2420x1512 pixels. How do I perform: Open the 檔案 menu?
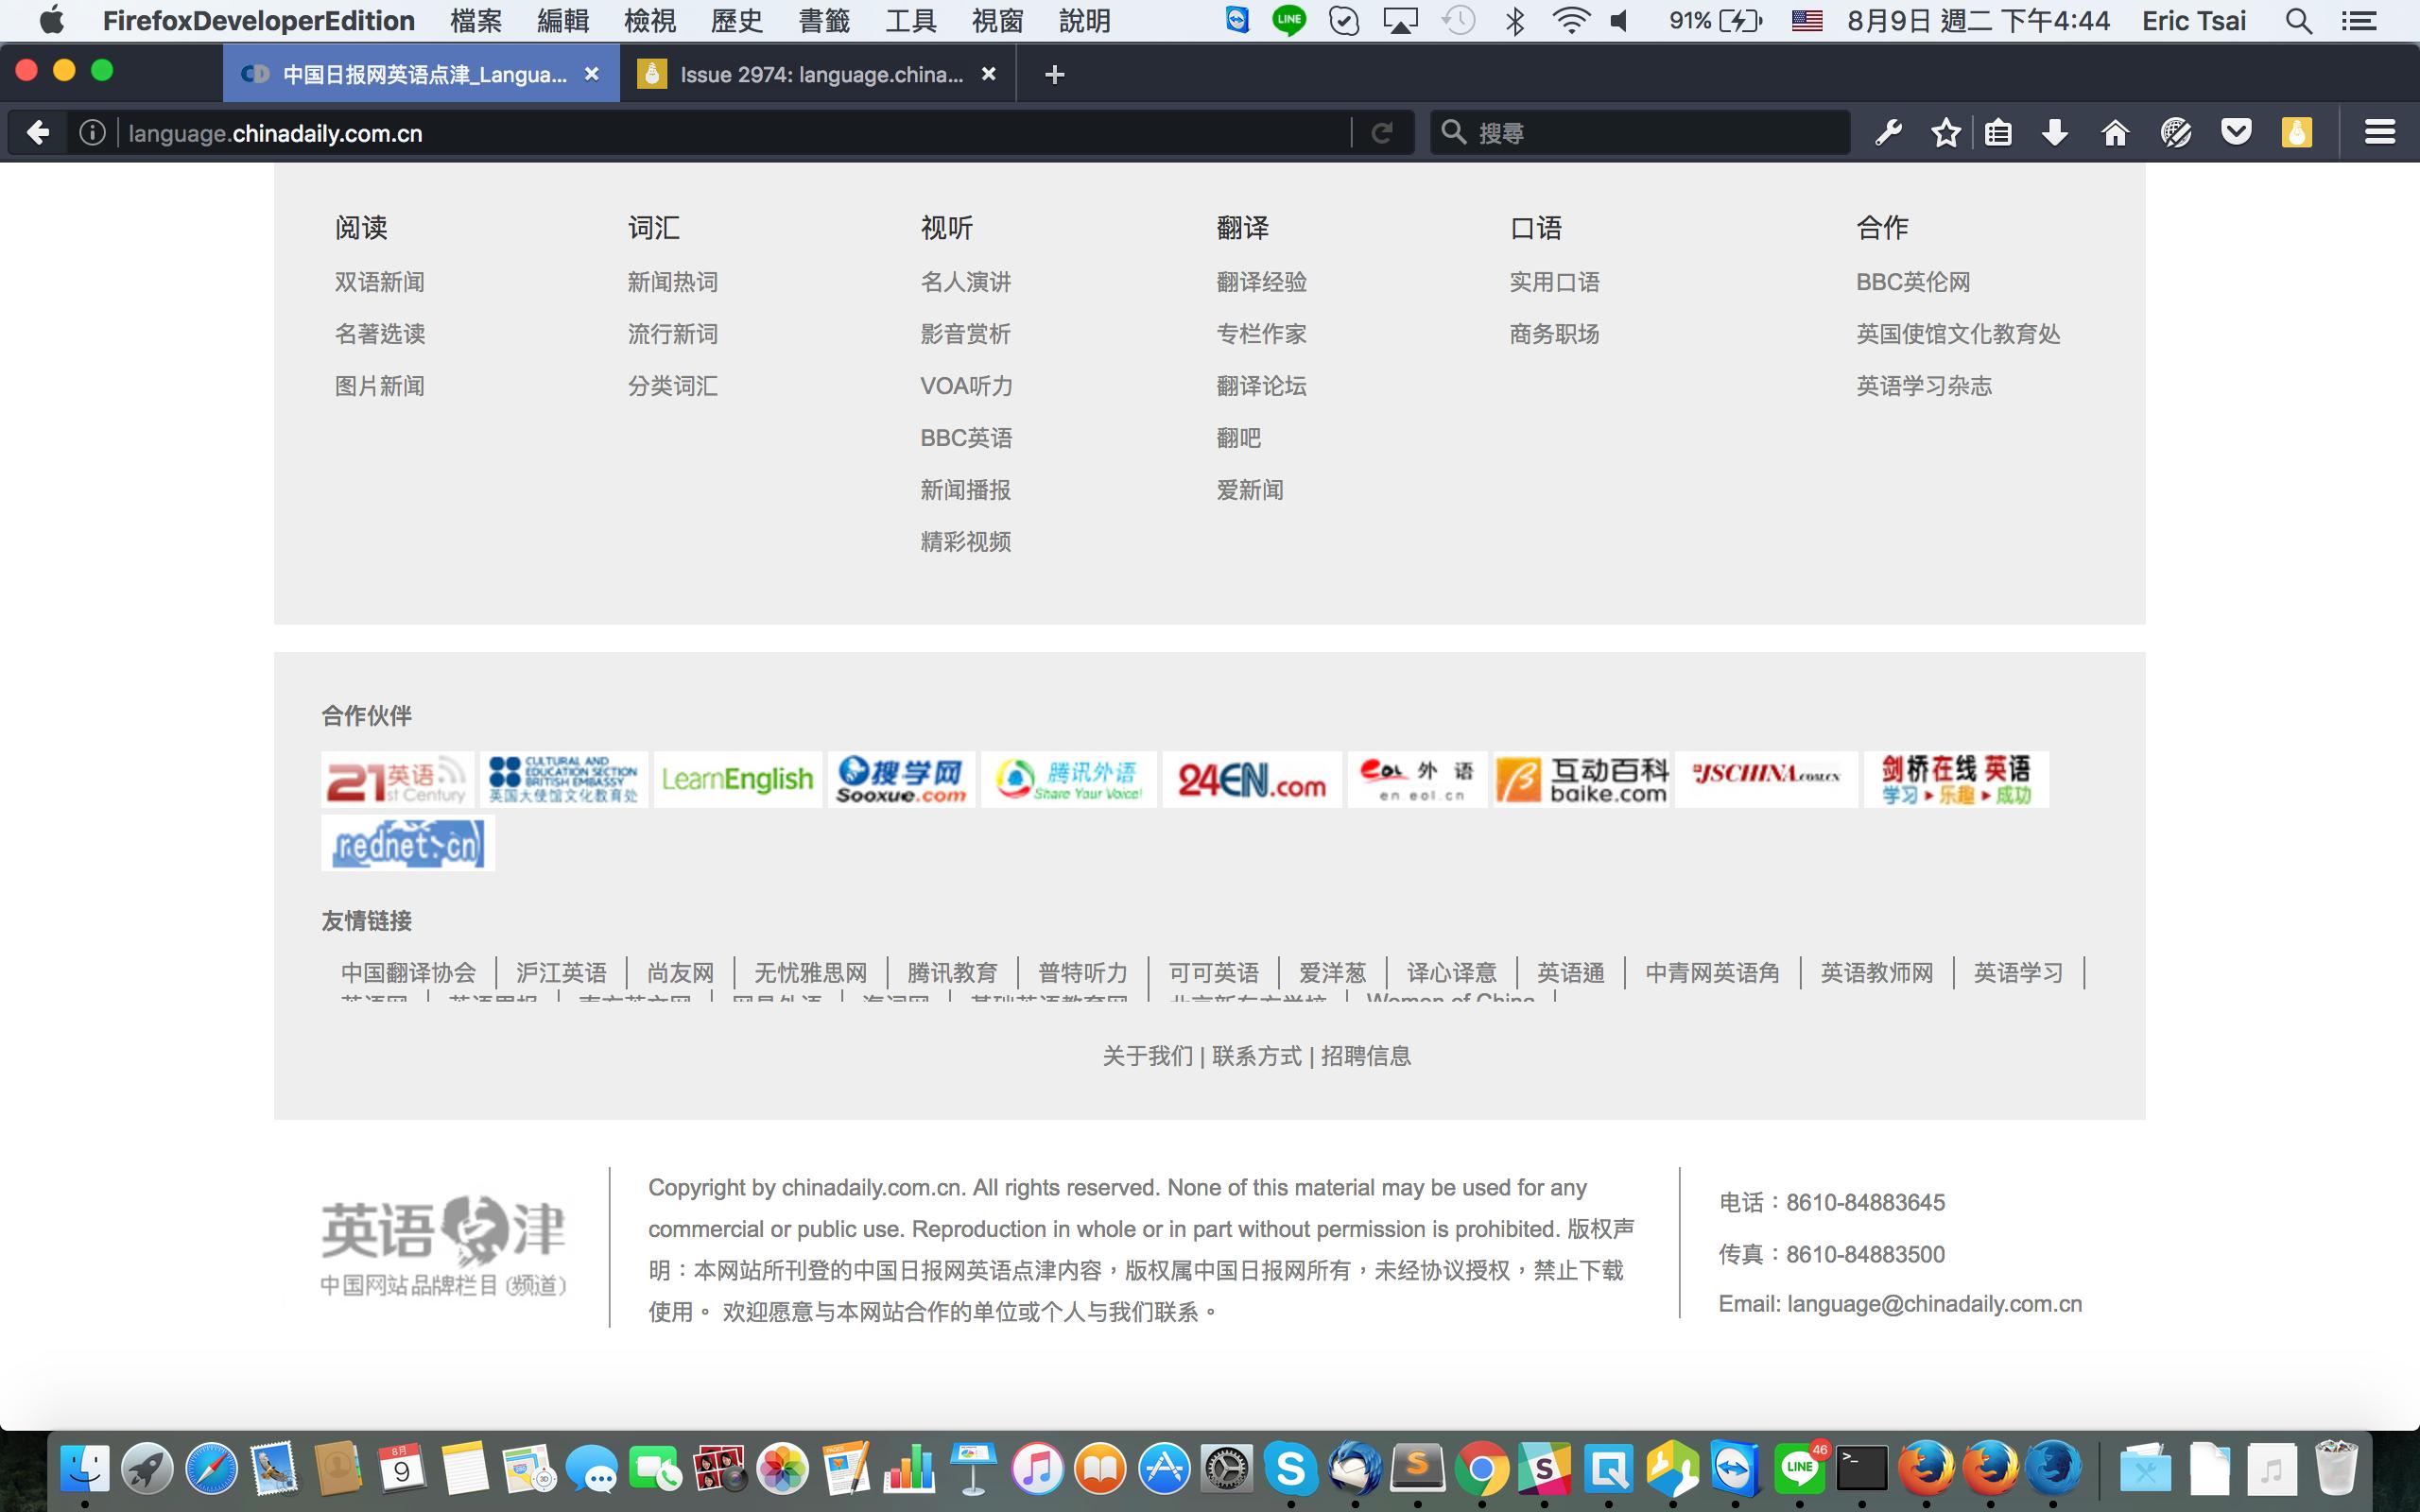(476, 20)
